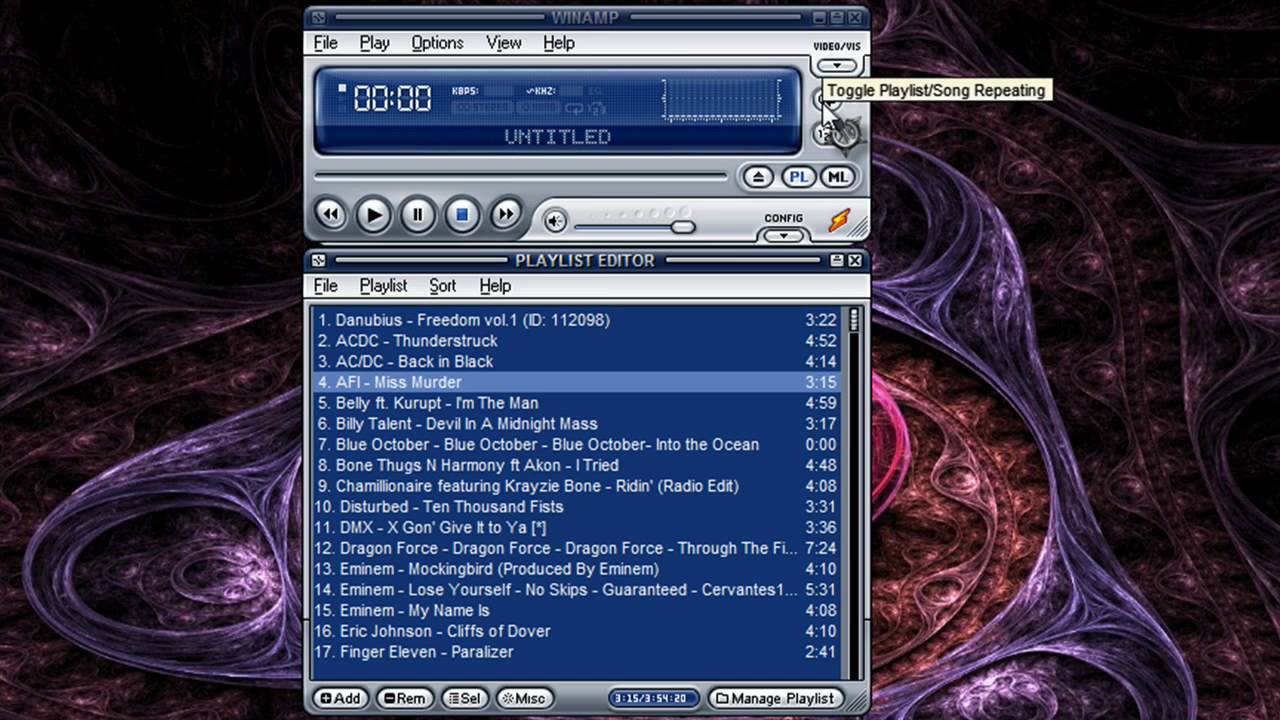
Task: Click the Winamp lightning bolt icon
Action: (x=839, y=219)
